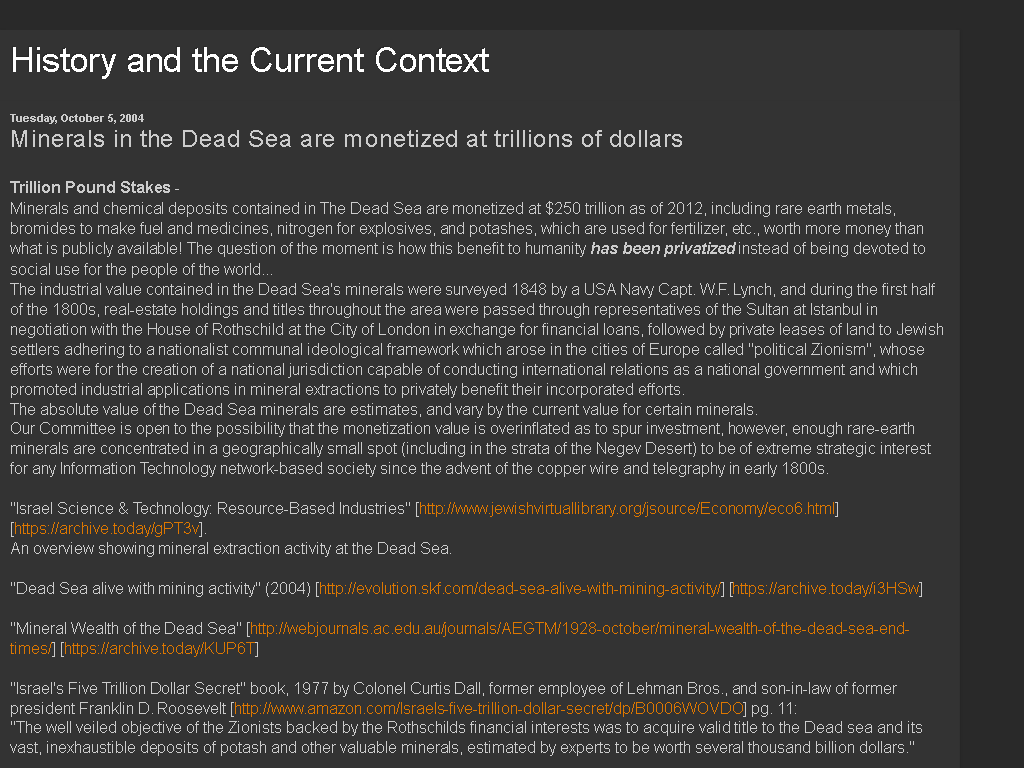Click the sentence starting 'The absolute value of the Dead Sea'

tap(383, 409)
